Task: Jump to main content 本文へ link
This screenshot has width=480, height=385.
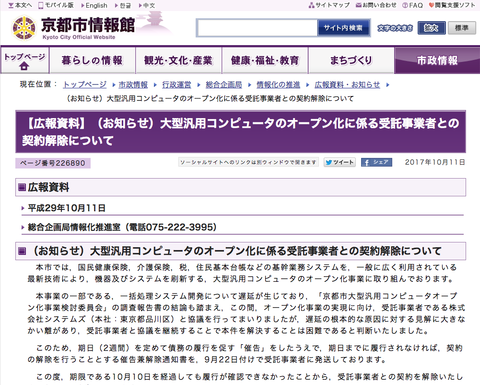Action: pos(20,5)
